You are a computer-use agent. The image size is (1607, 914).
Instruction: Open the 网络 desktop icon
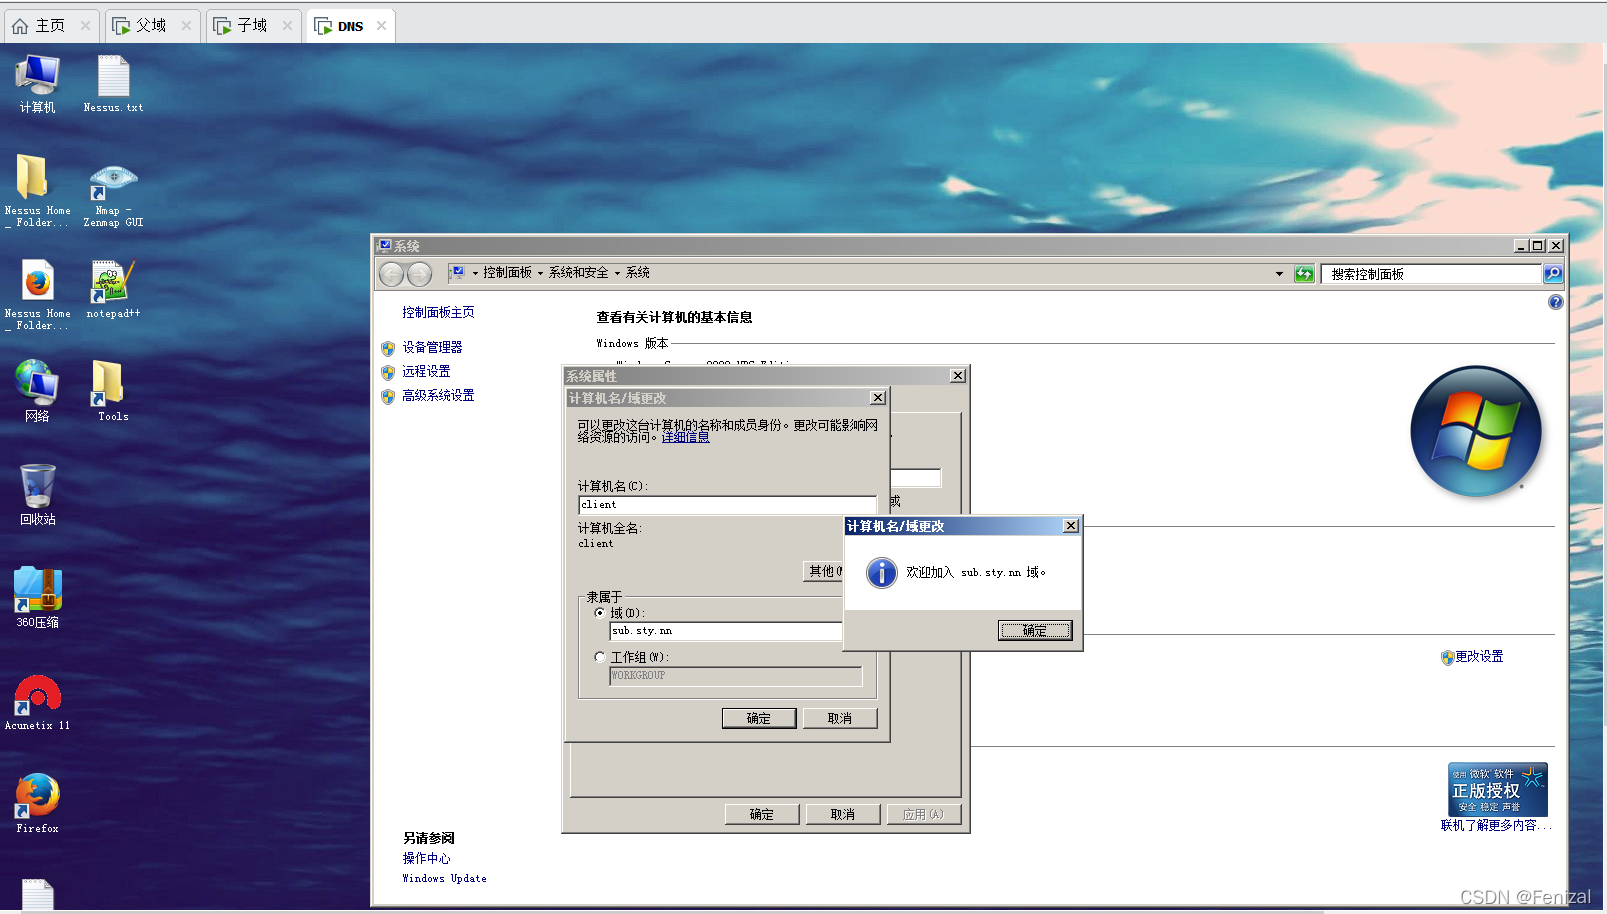pyautogui.click(x=38, y=392)
